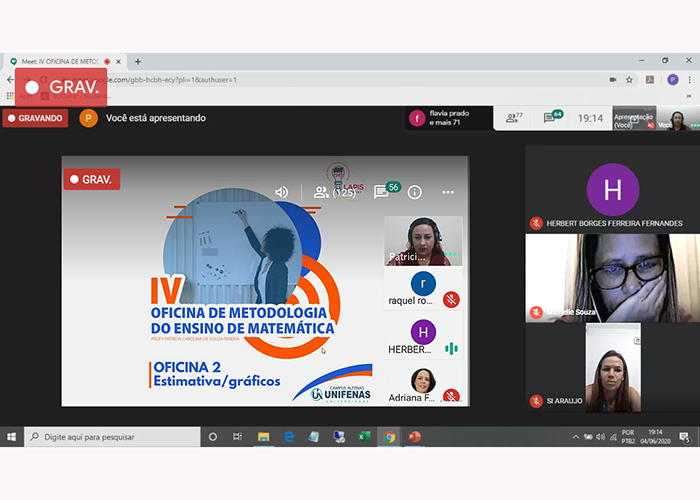Close the Meet: IV OFICINA tab
This screenshot has width=700, height=500.
[x=118, y=62]
